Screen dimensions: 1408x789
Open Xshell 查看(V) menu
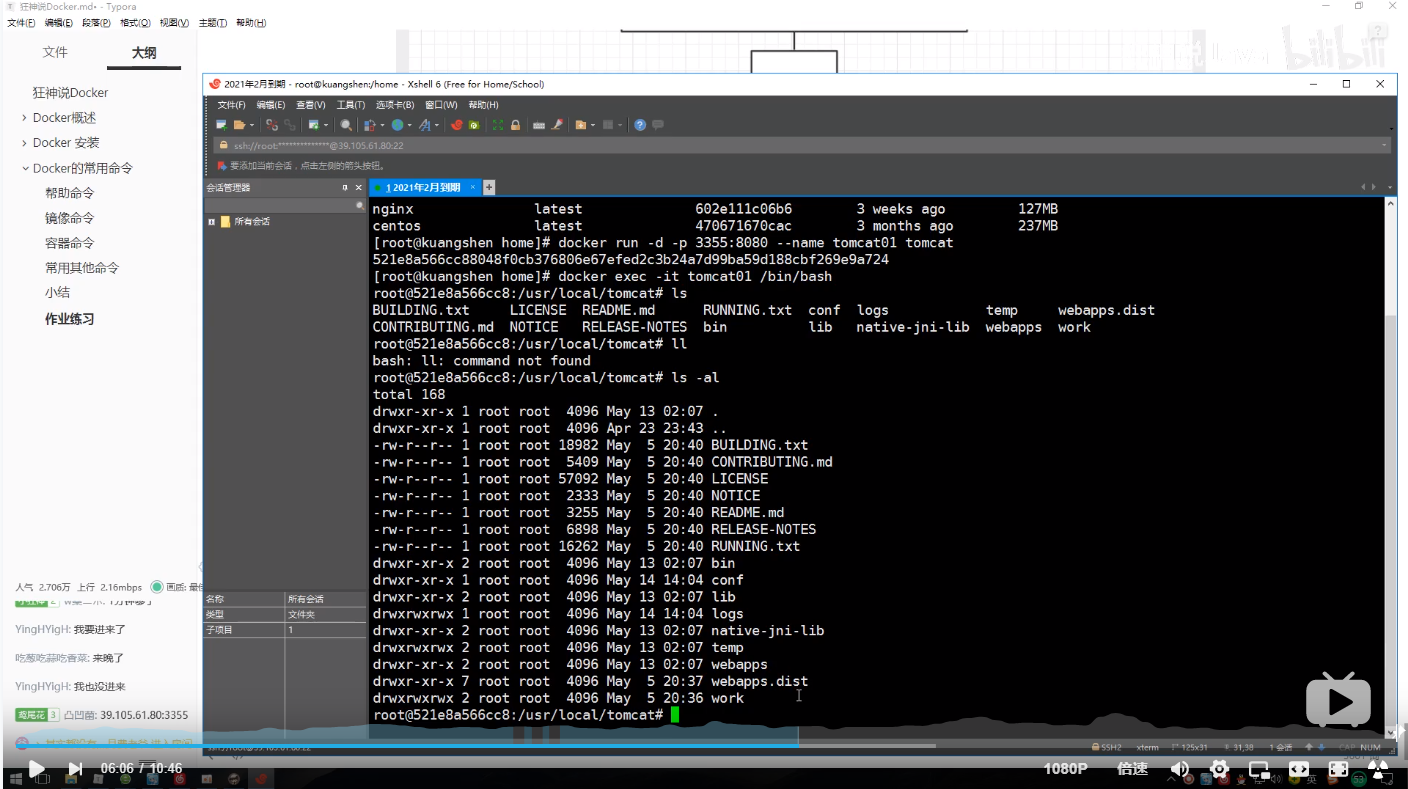point(310,105)
